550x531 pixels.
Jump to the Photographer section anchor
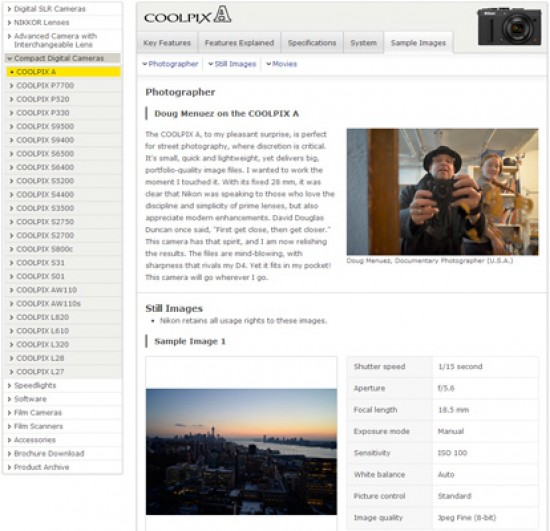click(170, 64)
